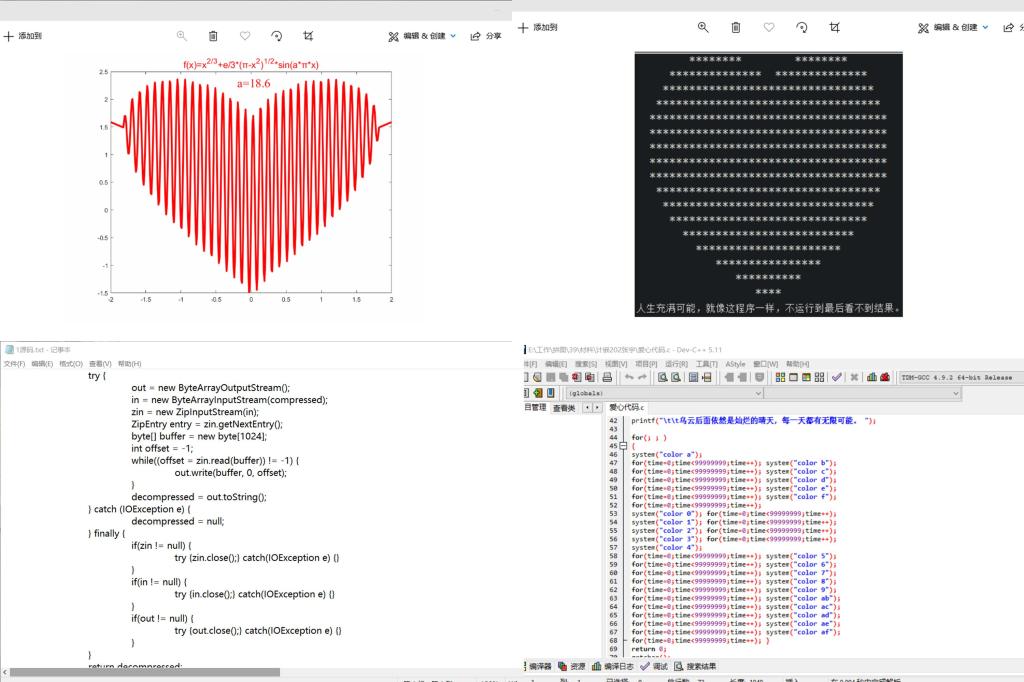Screen dimensions: 1024x682
Task: Switch to the 编译日志 tab
Action: (x=614, y=666)
